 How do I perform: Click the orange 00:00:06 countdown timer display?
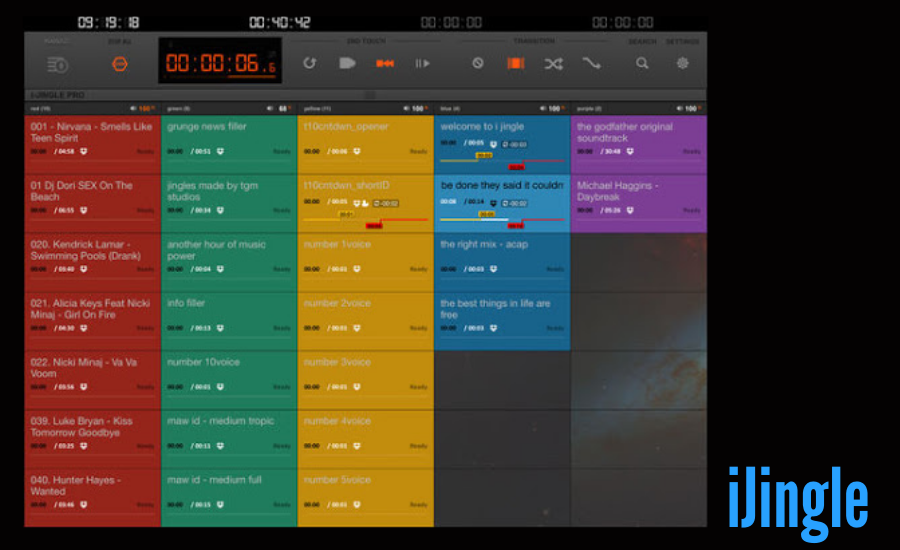(220, 63)
